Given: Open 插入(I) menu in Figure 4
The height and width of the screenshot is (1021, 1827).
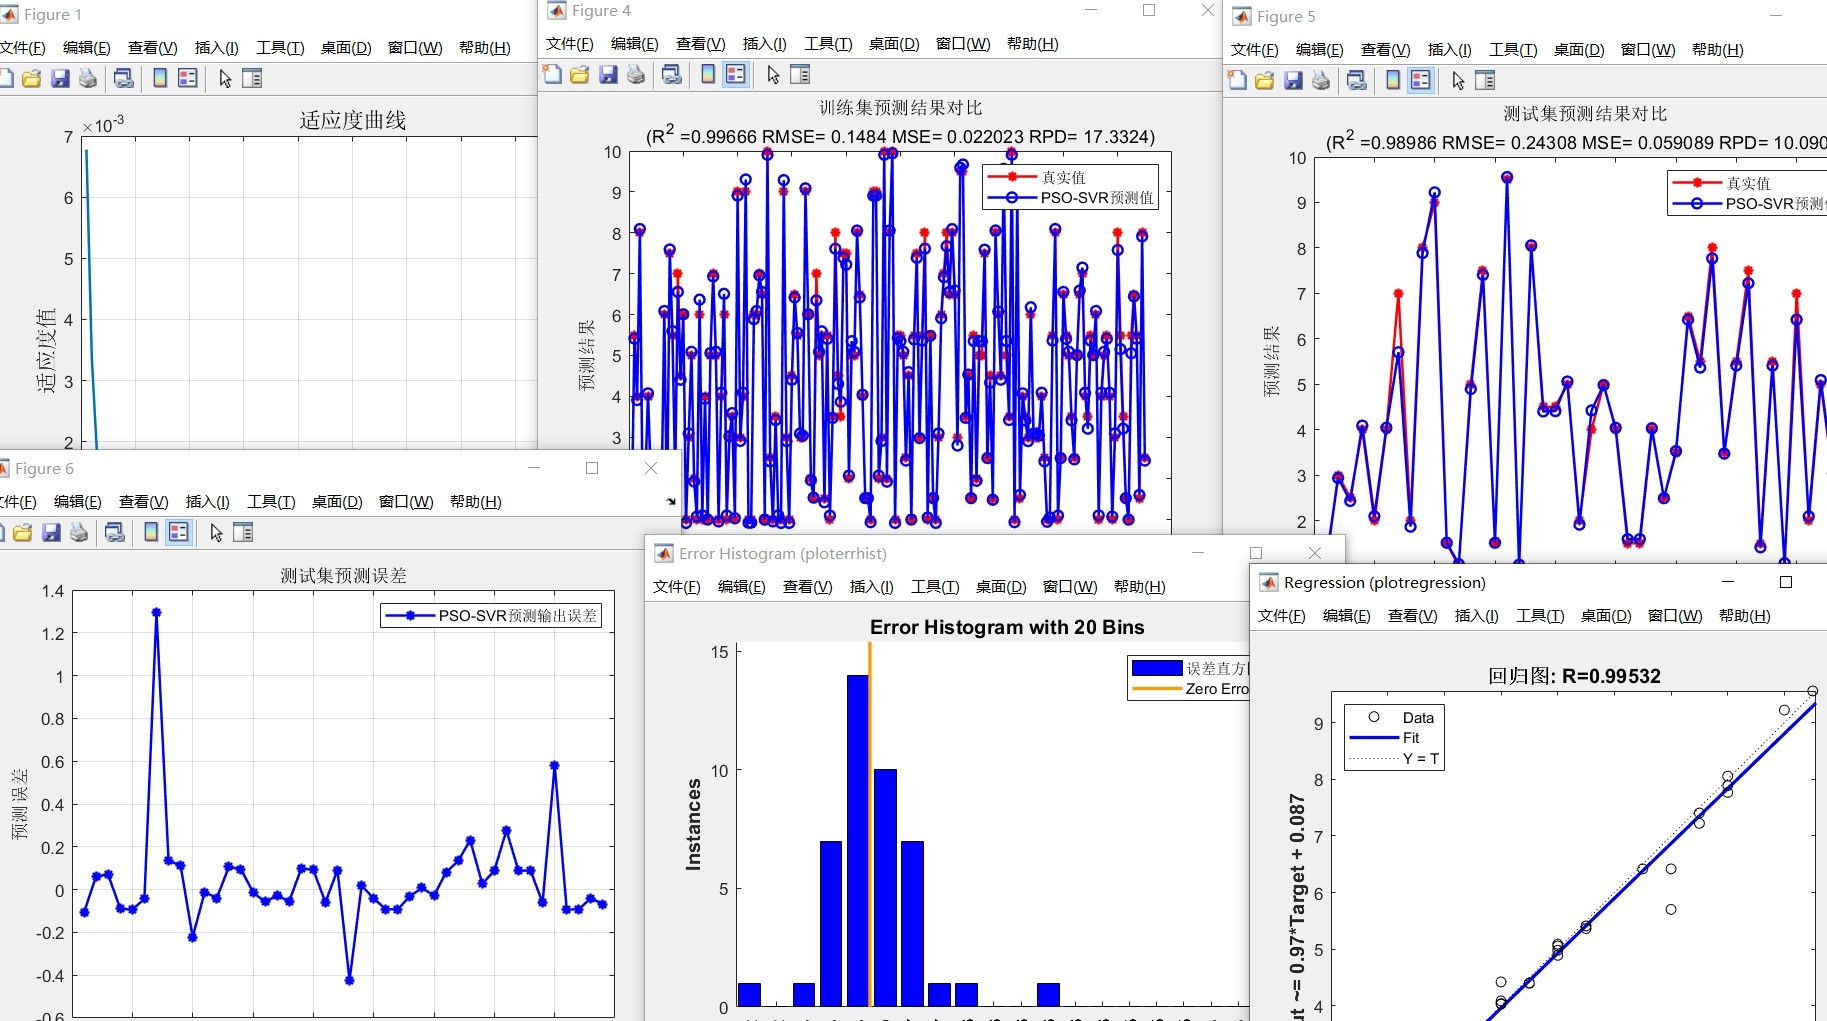Looking at the screenshot, I should pos(765,43).
